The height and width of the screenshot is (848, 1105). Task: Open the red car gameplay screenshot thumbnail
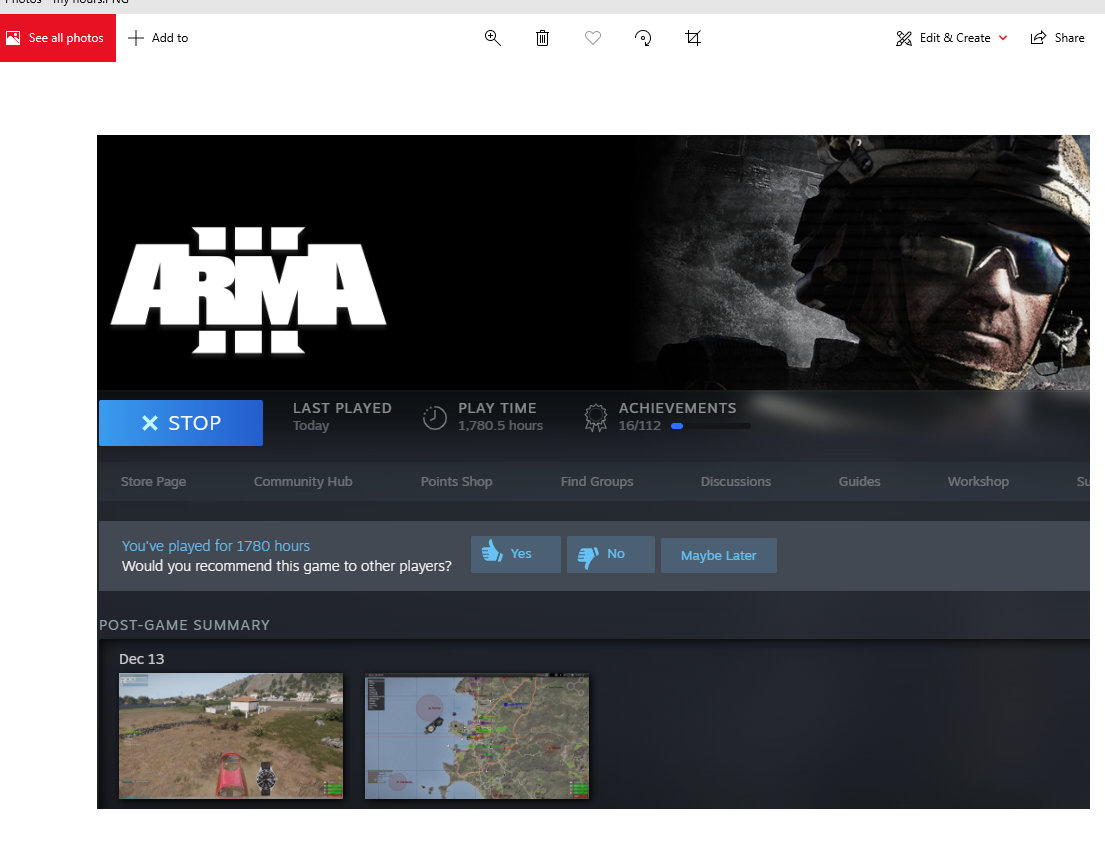[x=231, y=736]
